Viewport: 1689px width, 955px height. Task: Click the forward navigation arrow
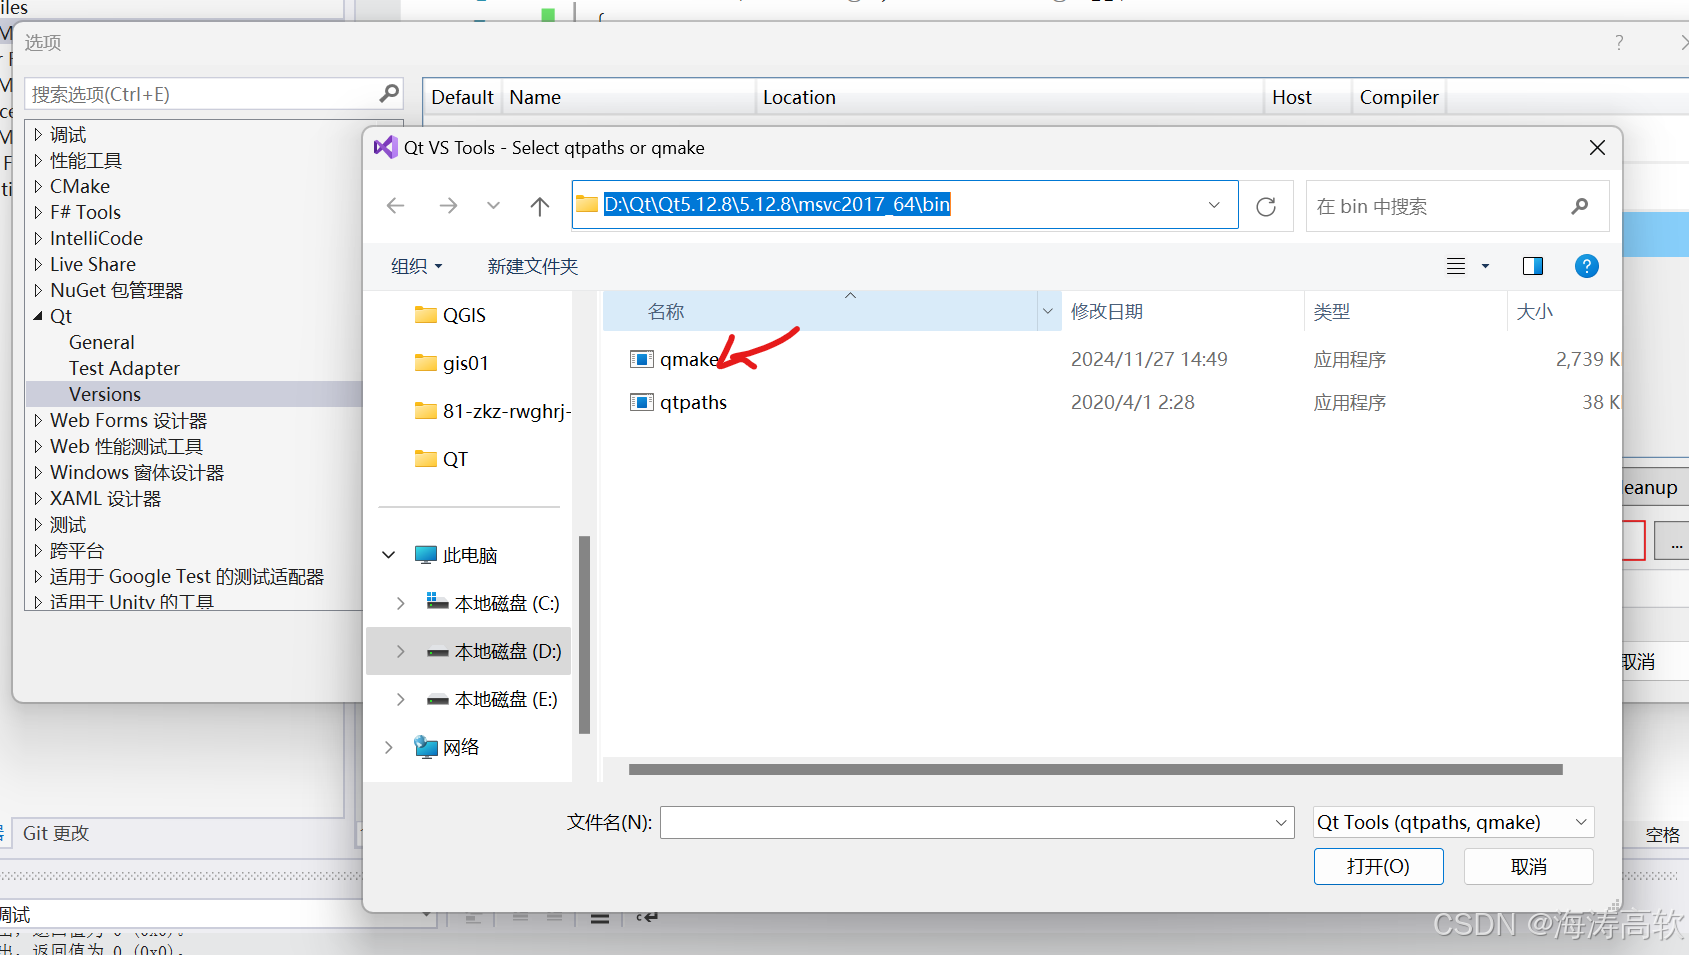447,205
